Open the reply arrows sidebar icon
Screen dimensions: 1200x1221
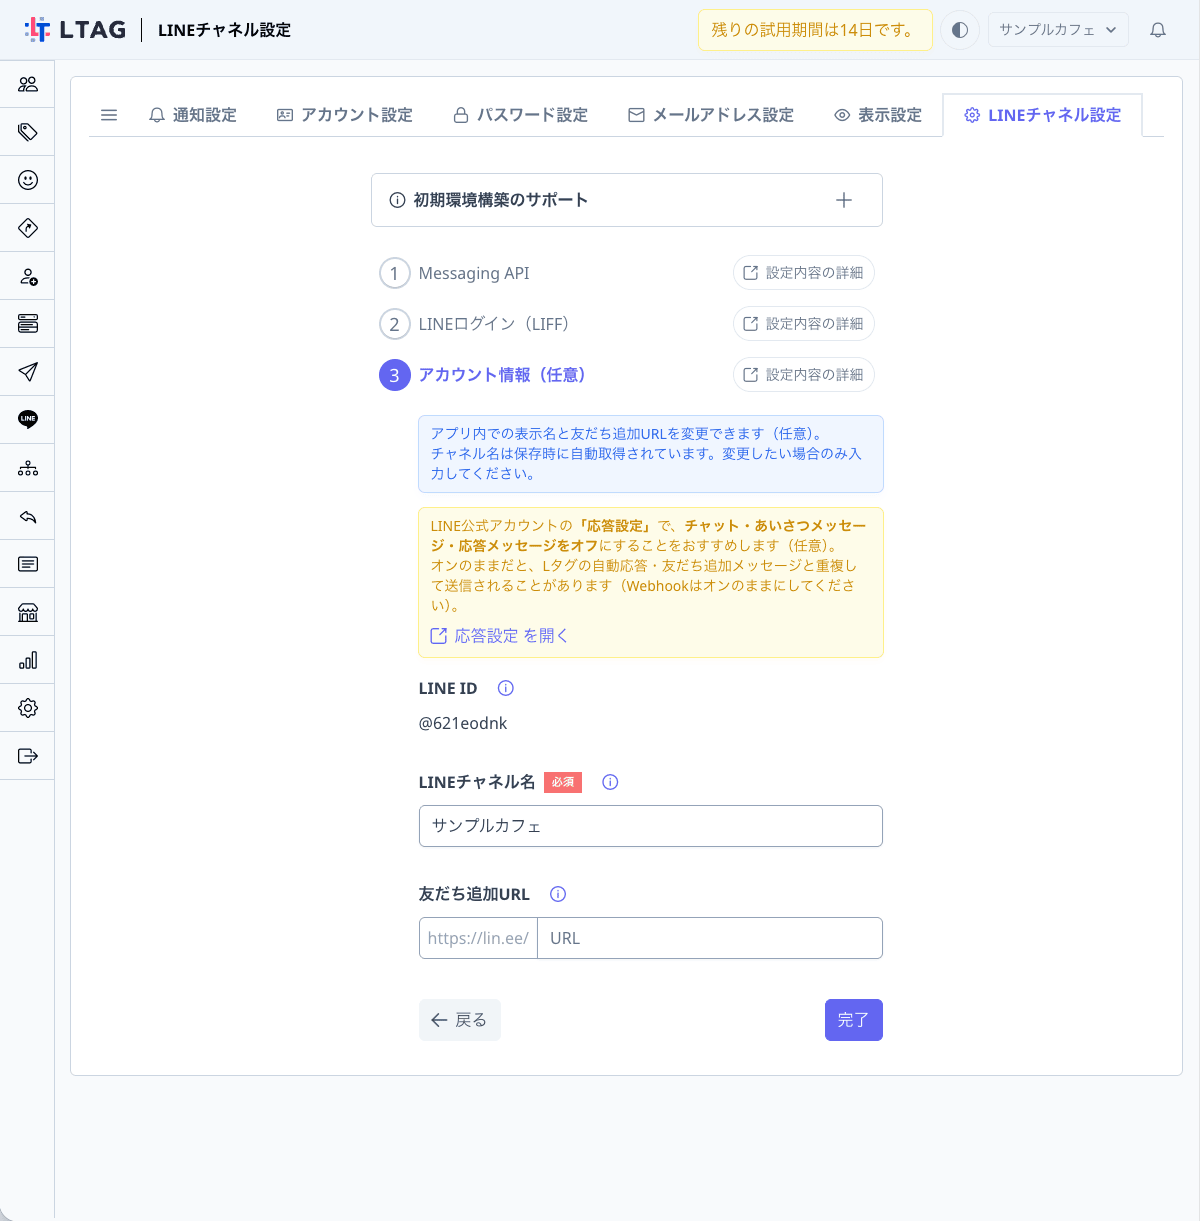click(28, 516)
